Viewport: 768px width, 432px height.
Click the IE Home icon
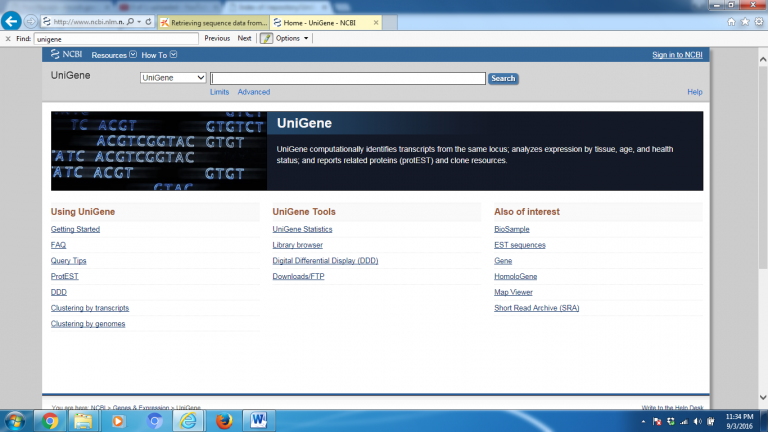(x=732, y=21)
